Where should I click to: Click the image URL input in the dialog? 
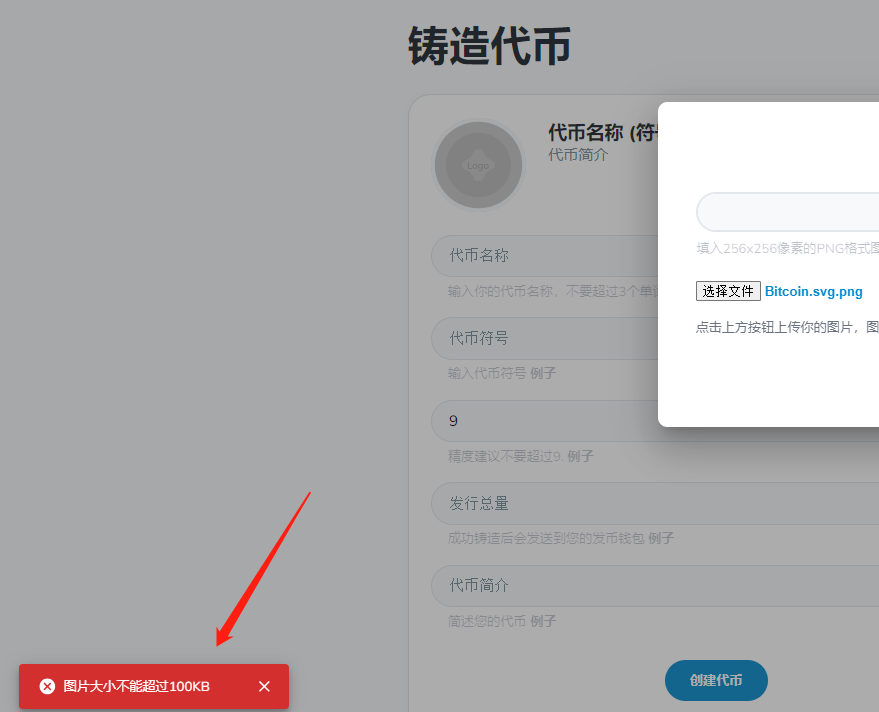click(788, 212)
